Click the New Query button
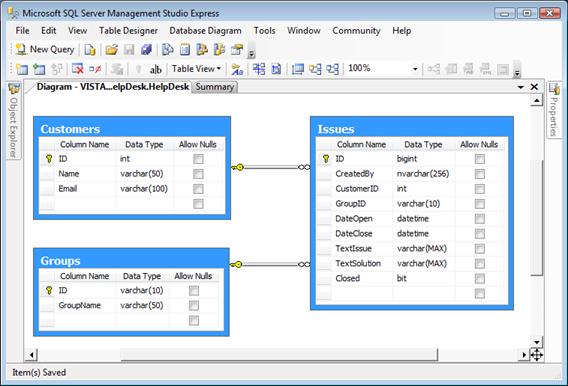Screen dimensions: 568x386 (x=45, y=49)
